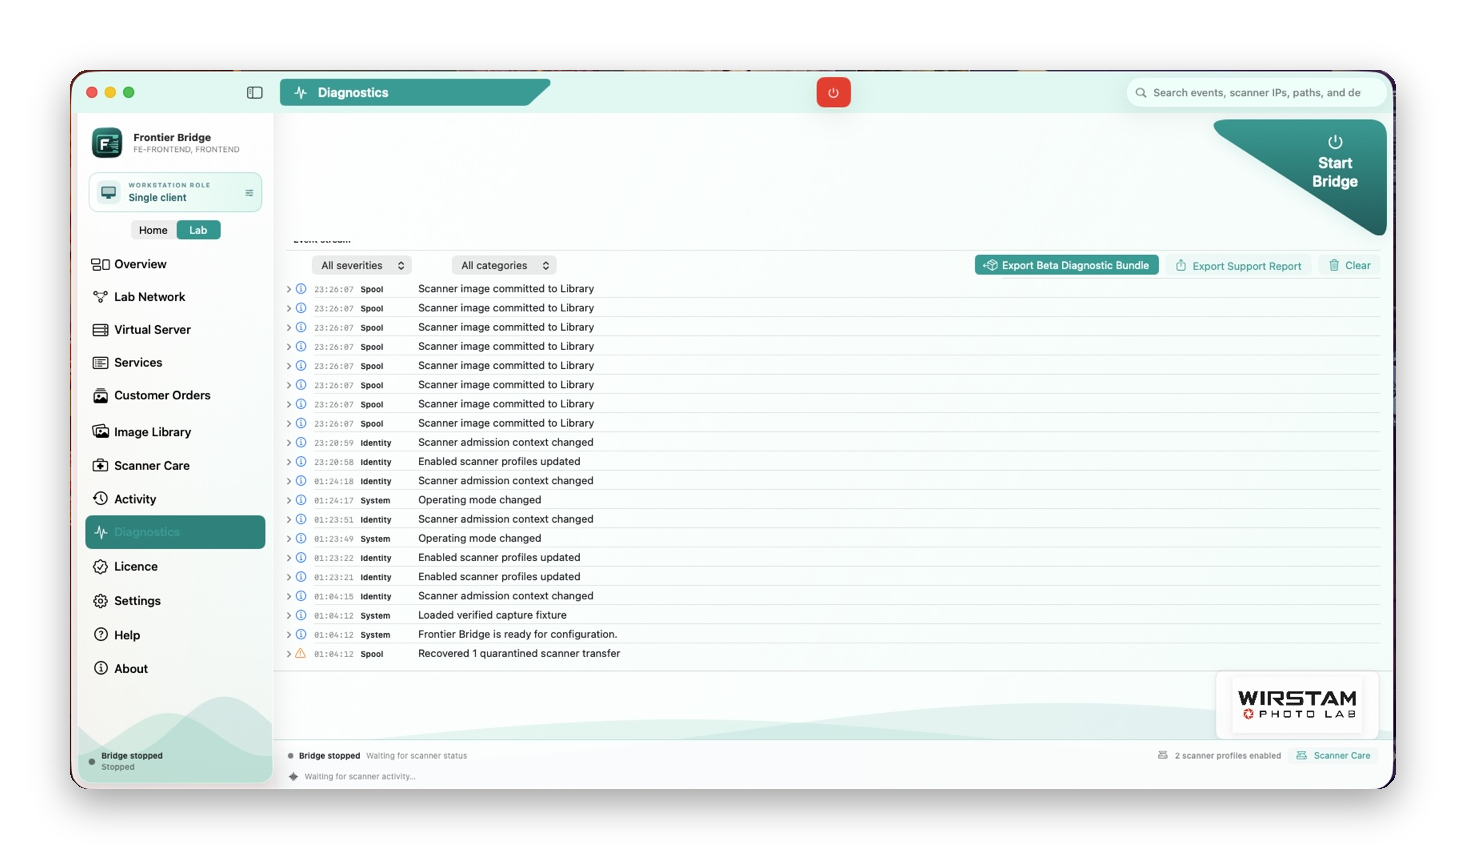This screenshot has height=859, width=1466.
Task: Switch to the Home mode
Action: pyautogui.click(x=153, y=230)
